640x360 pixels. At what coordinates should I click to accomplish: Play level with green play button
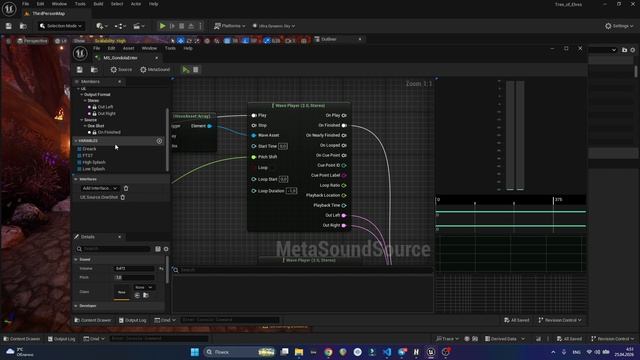tap(162, 26)
